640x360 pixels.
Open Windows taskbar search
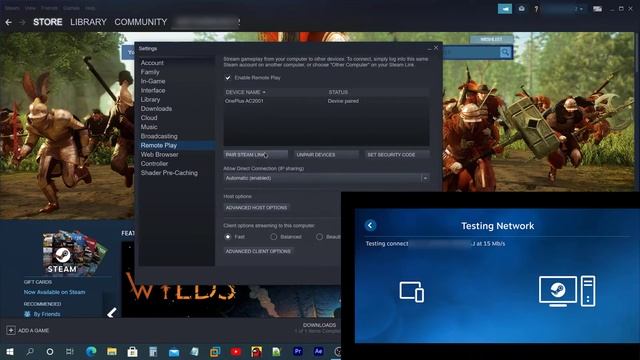[30, 351]
